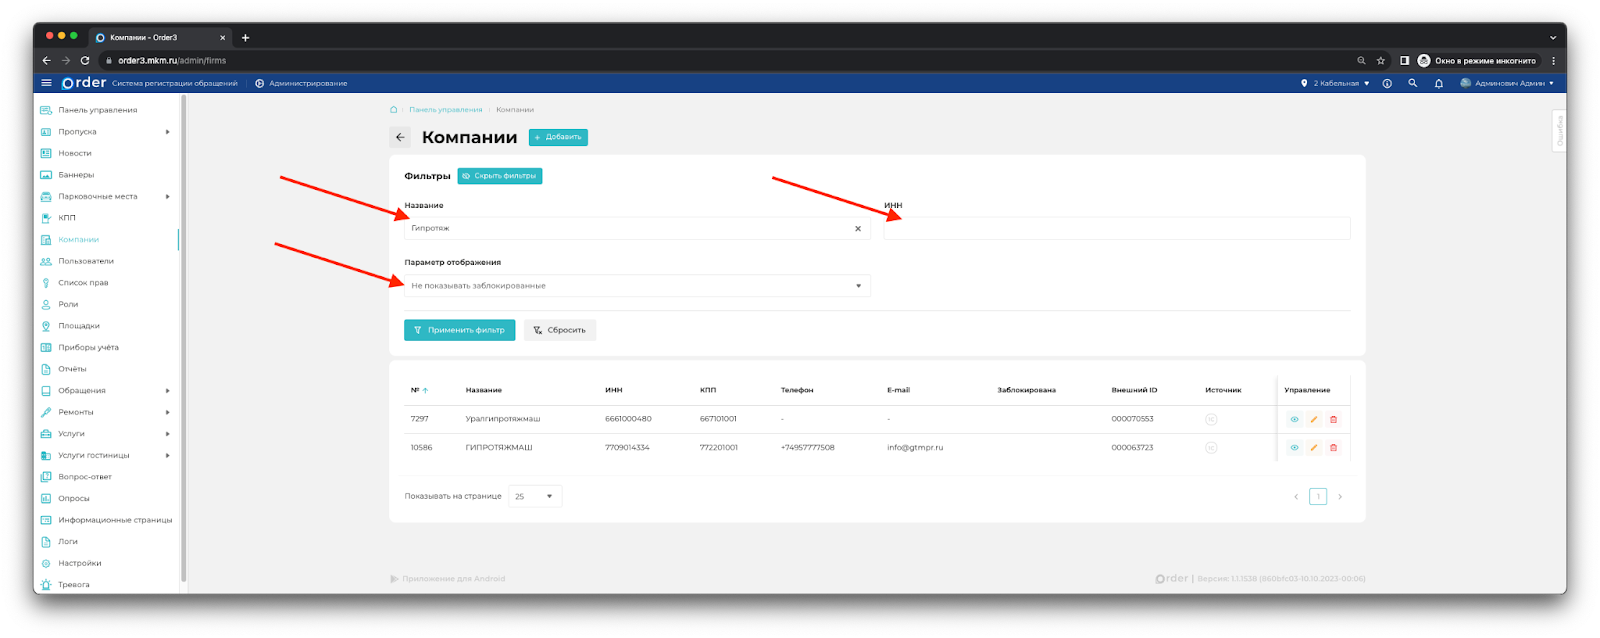Clear the Название filter with X icon

858,229
